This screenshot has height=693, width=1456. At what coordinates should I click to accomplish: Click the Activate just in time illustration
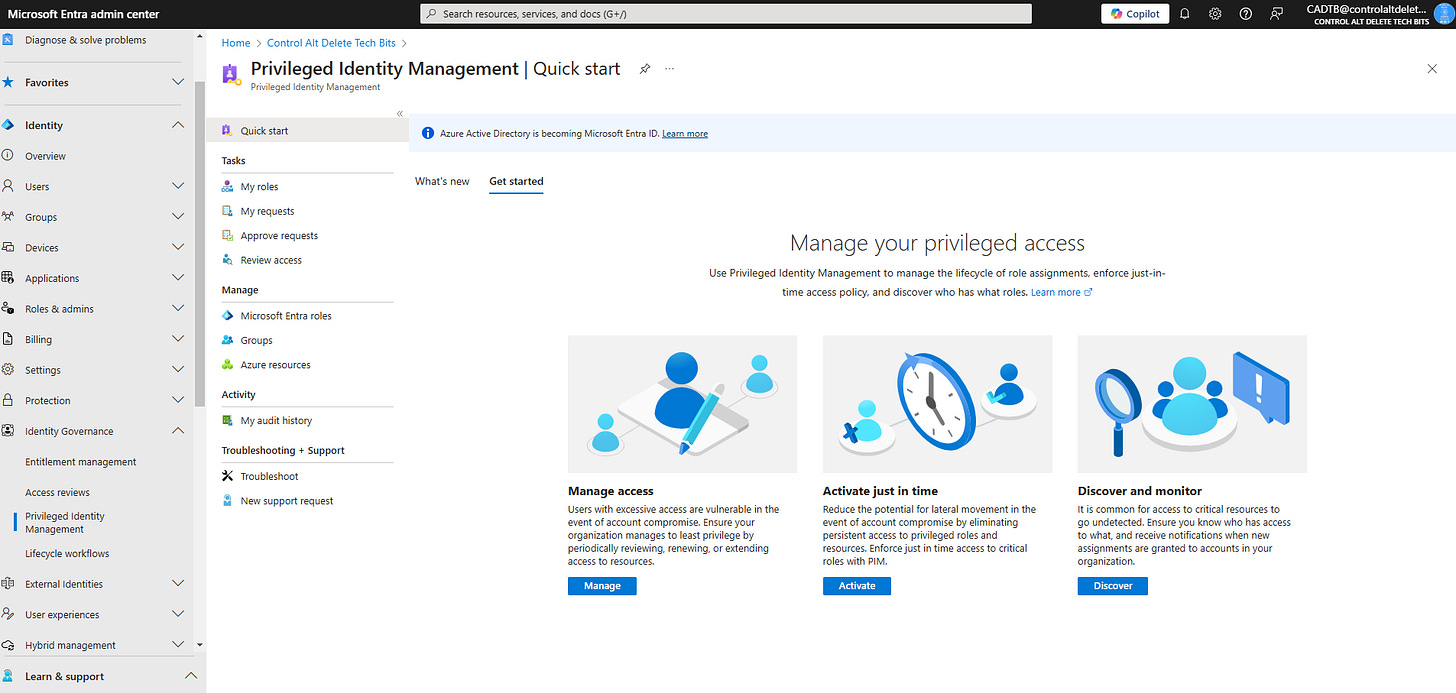click(x=937, y=404)
